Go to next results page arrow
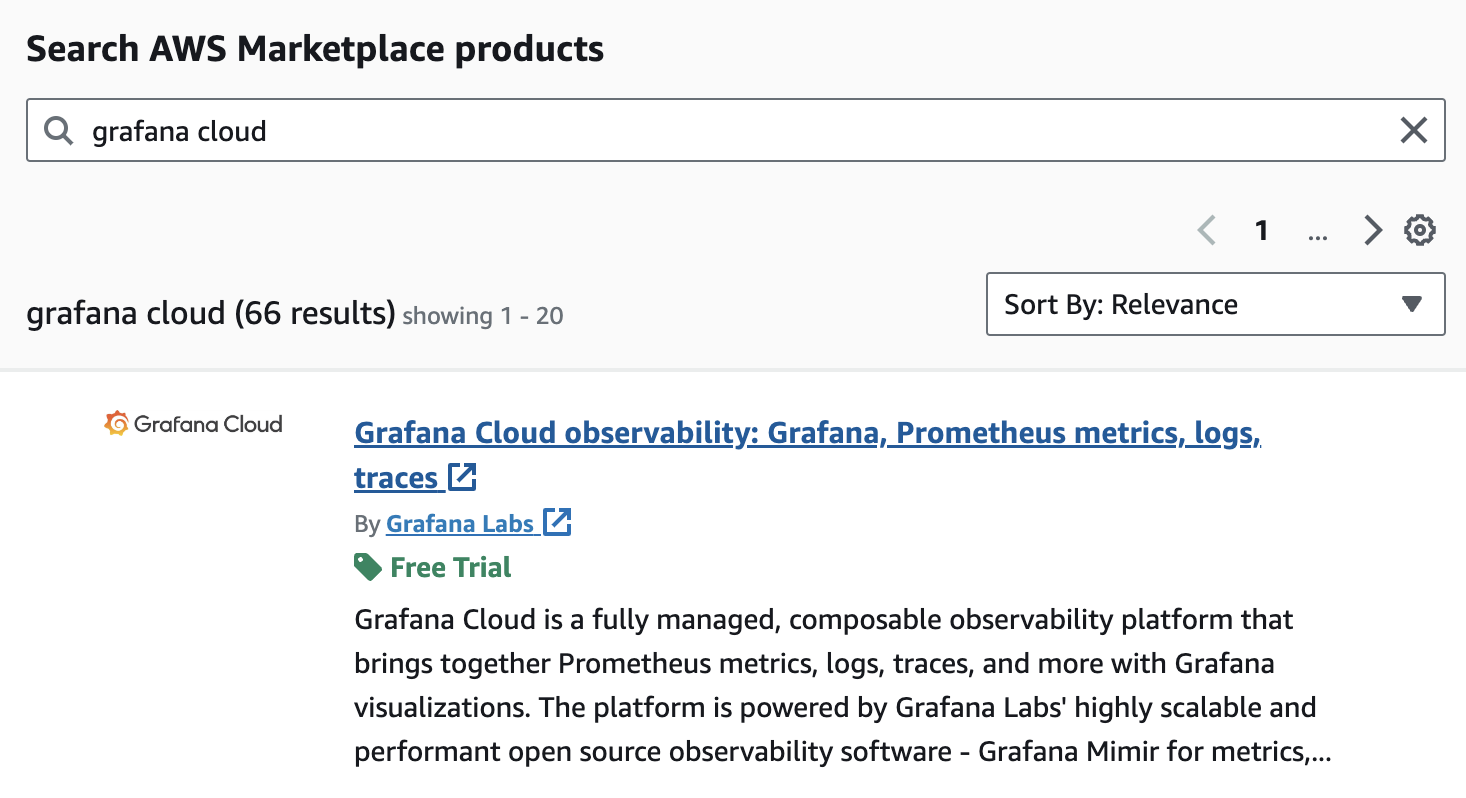Viewport: 1466px width, 798px height. [1373, 231]
